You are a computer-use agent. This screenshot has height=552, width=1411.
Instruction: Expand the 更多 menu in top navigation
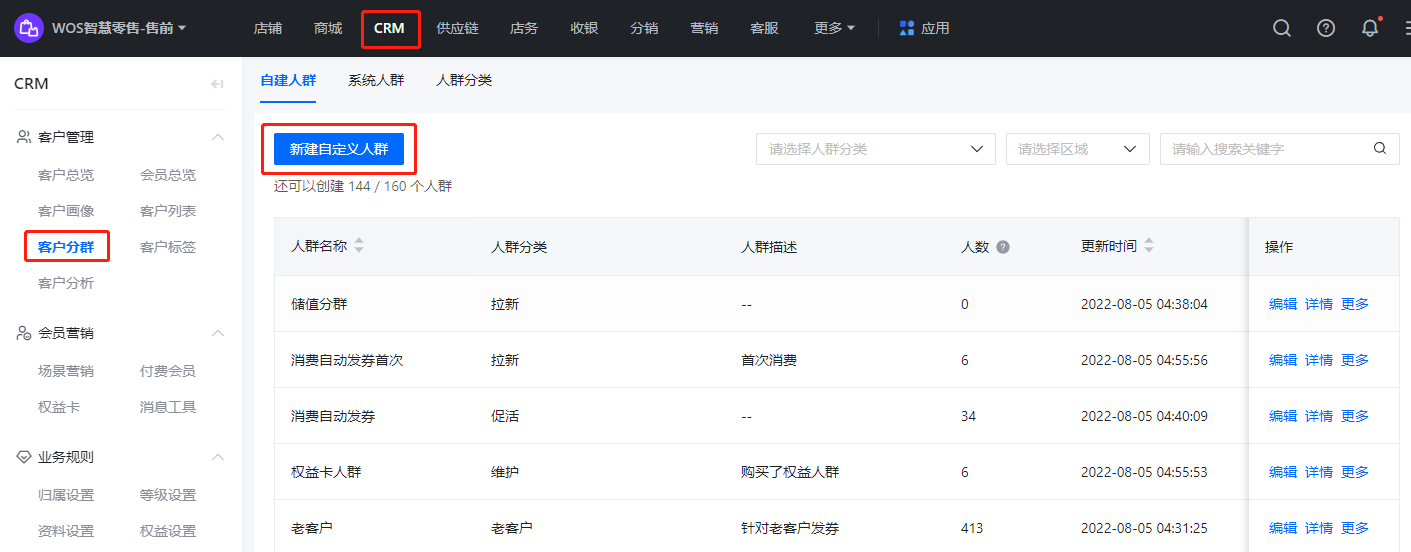pyautogui.click(x=834, y=28)
